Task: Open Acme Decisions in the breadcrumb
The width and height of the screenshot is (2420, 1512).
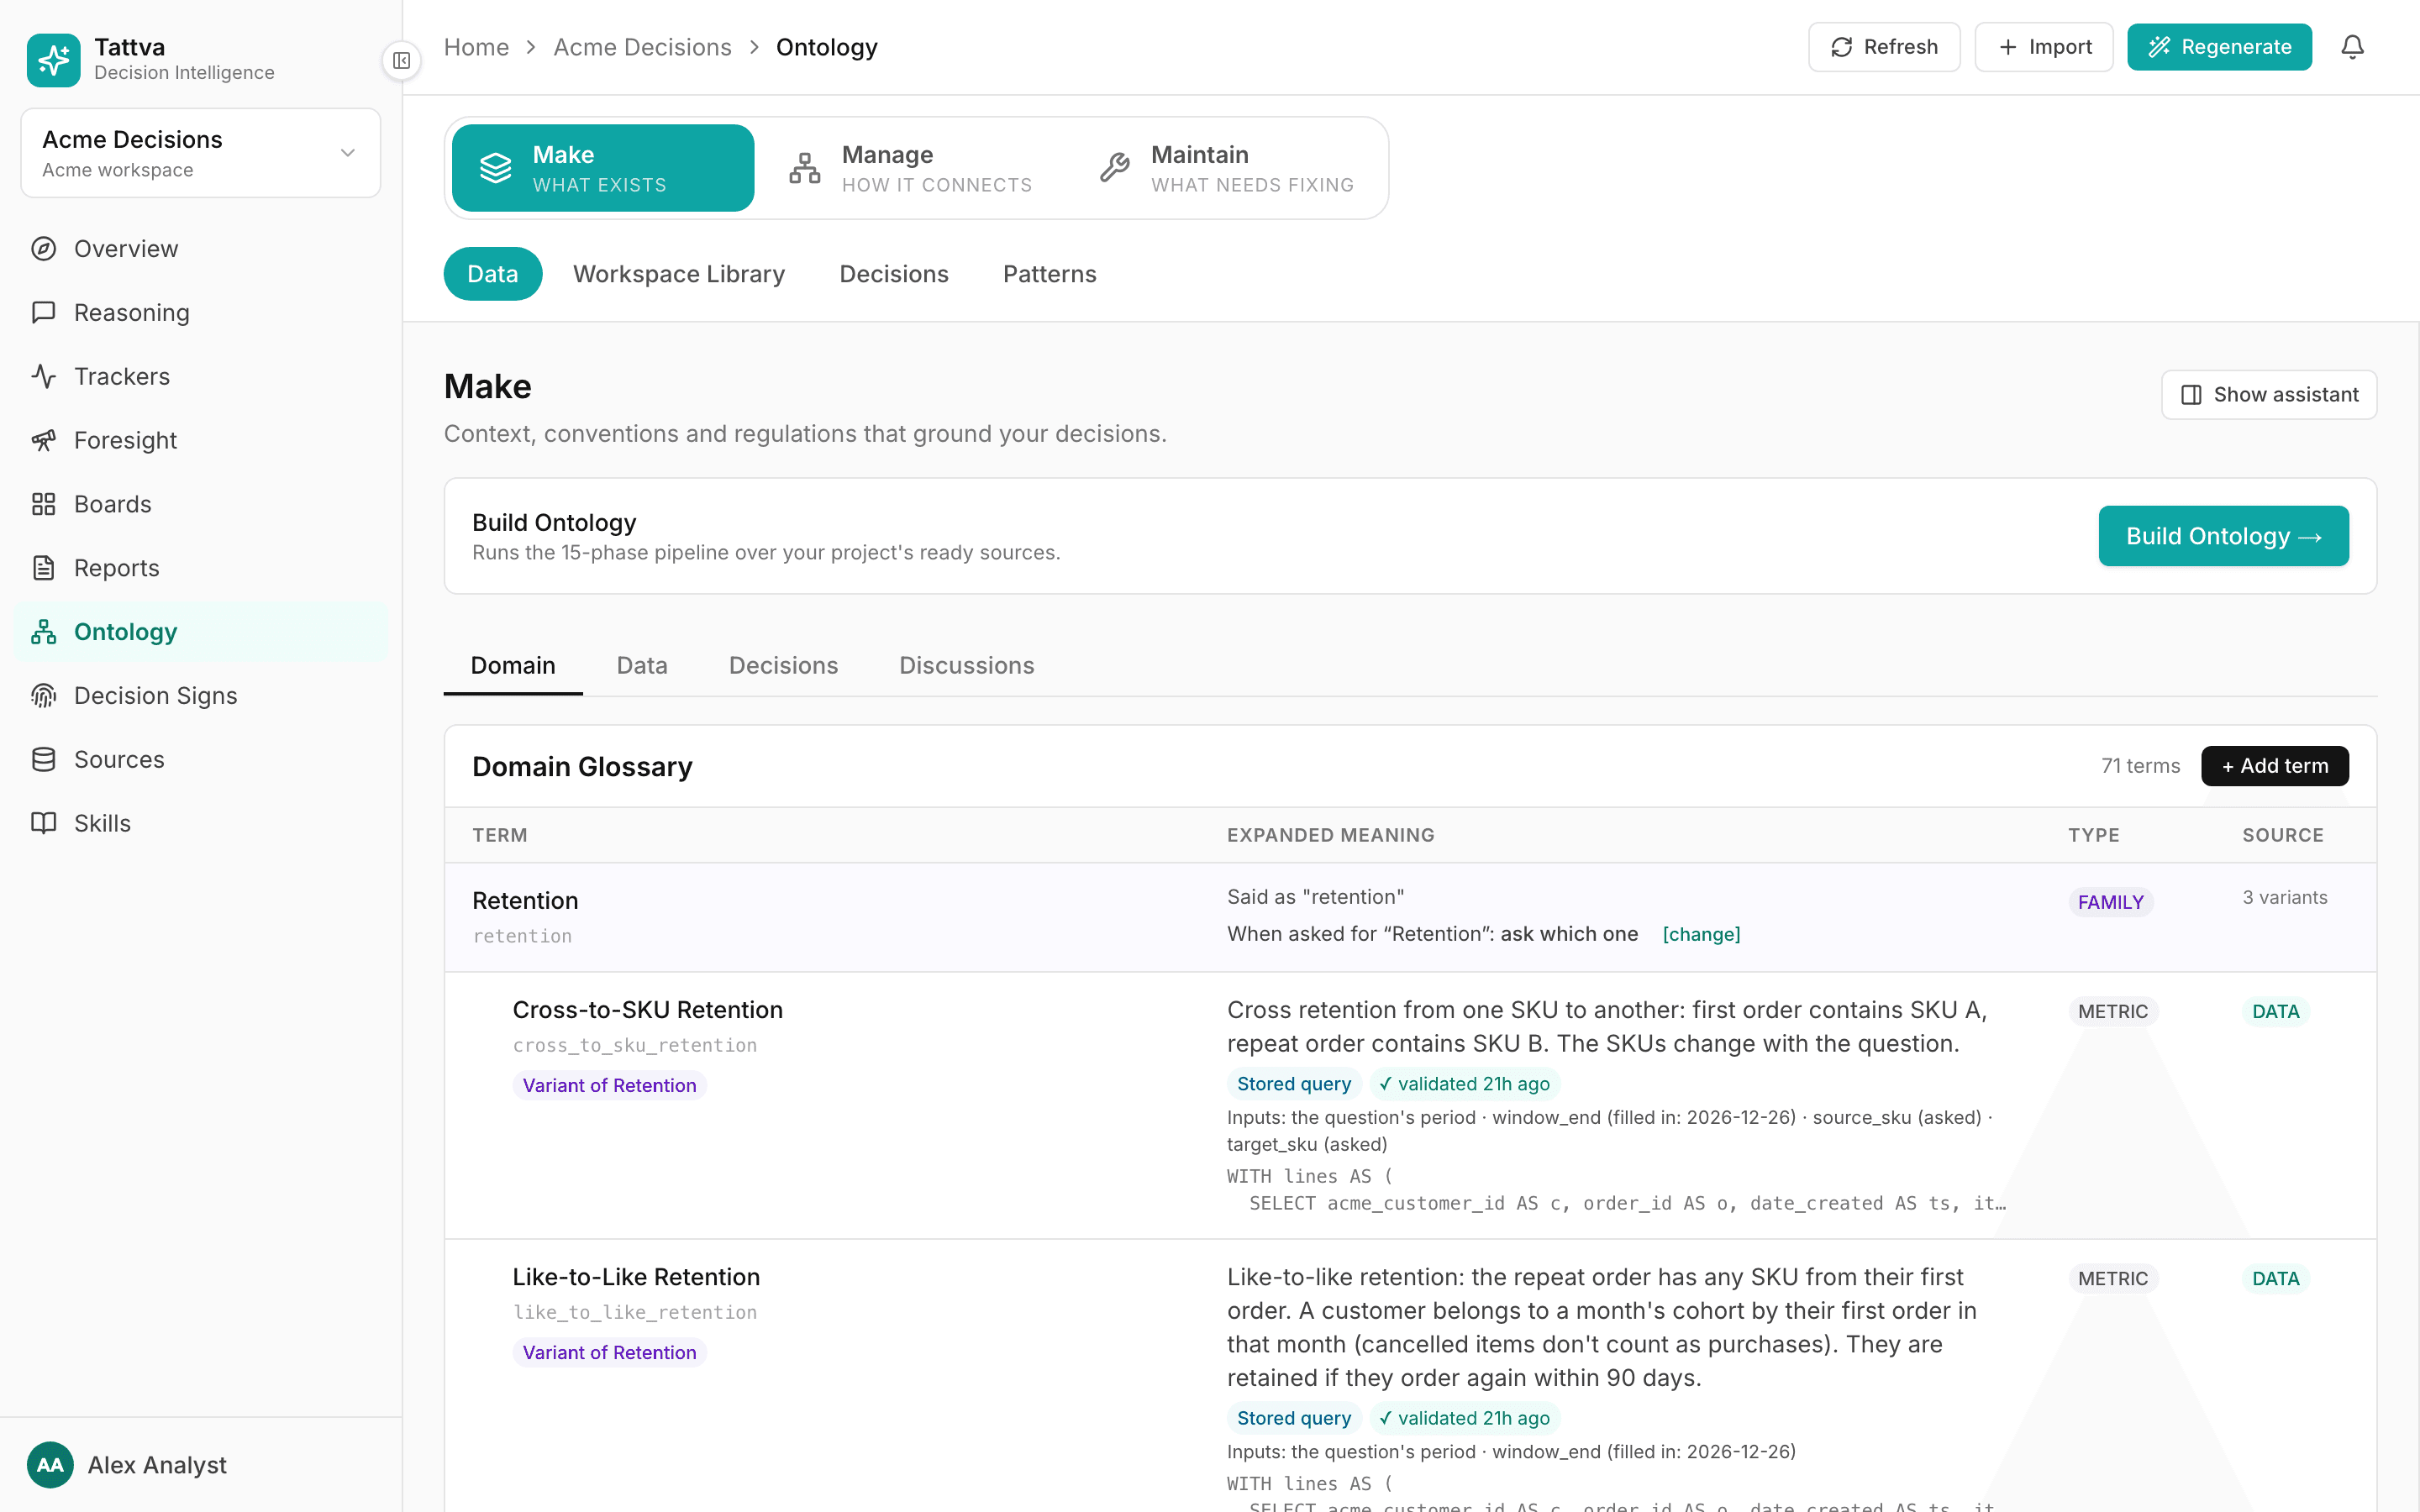Action: pyautogui.click(x=642, y=47)
